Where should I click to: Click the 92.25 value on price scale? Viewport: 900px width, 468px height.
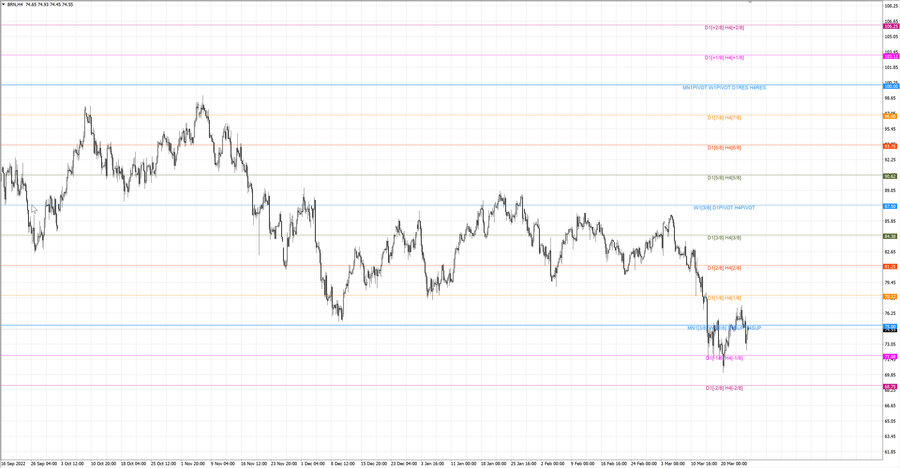coord(891,160)
